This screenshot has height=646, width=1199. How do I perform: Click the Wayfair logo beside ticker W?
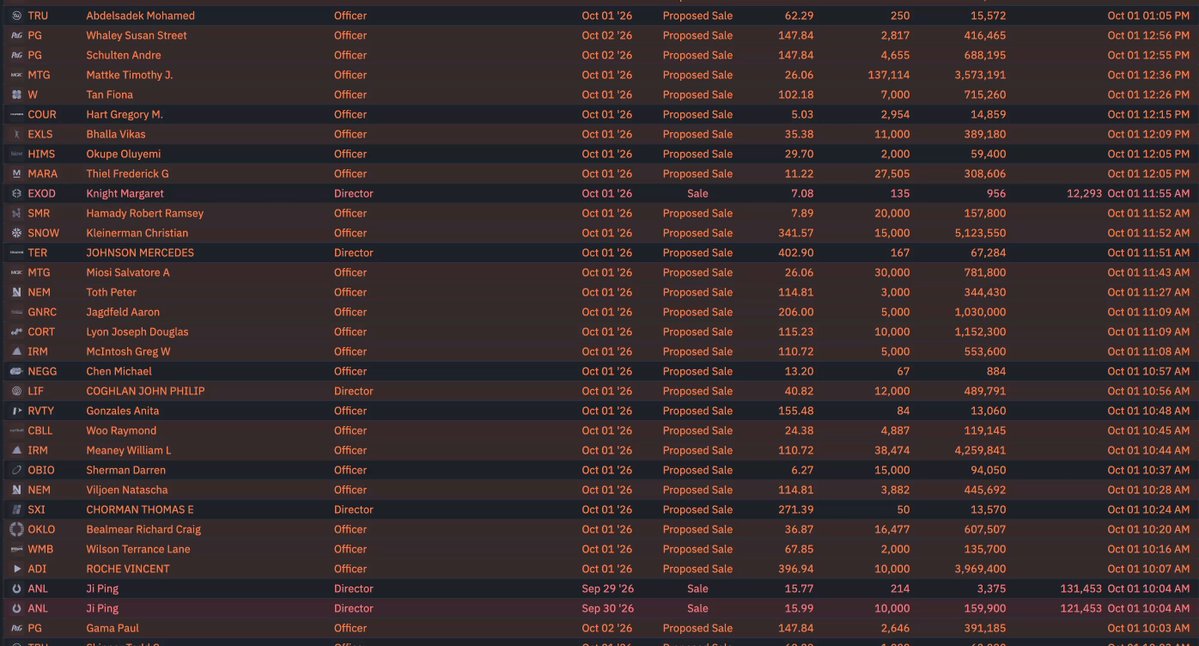pos(16,95)
